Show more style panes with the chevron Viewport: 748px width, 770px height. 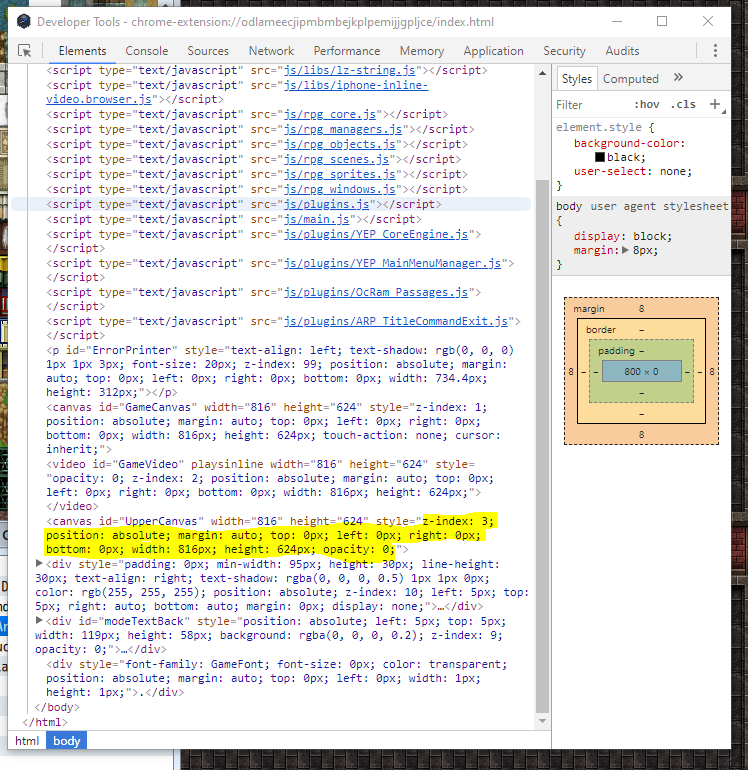click(x=678, y=77)
